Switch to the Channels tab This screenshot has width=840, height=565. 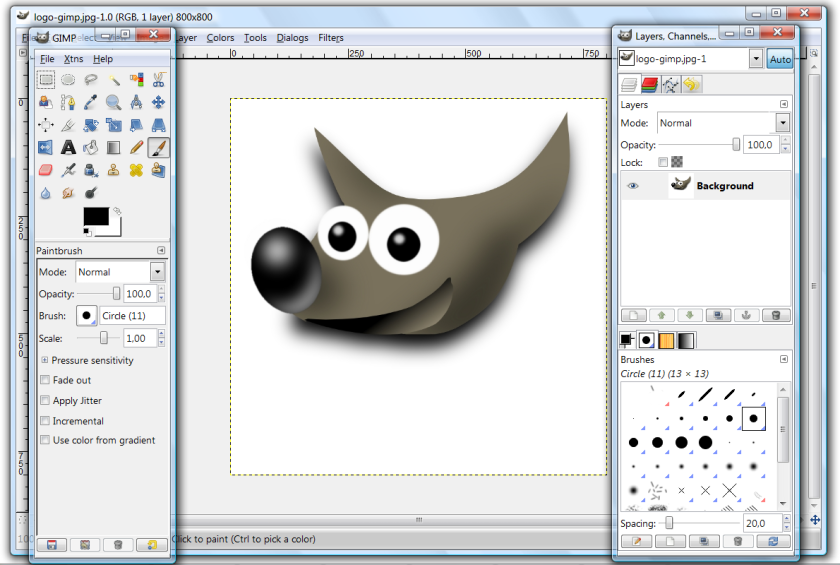[x=650, y=85]
